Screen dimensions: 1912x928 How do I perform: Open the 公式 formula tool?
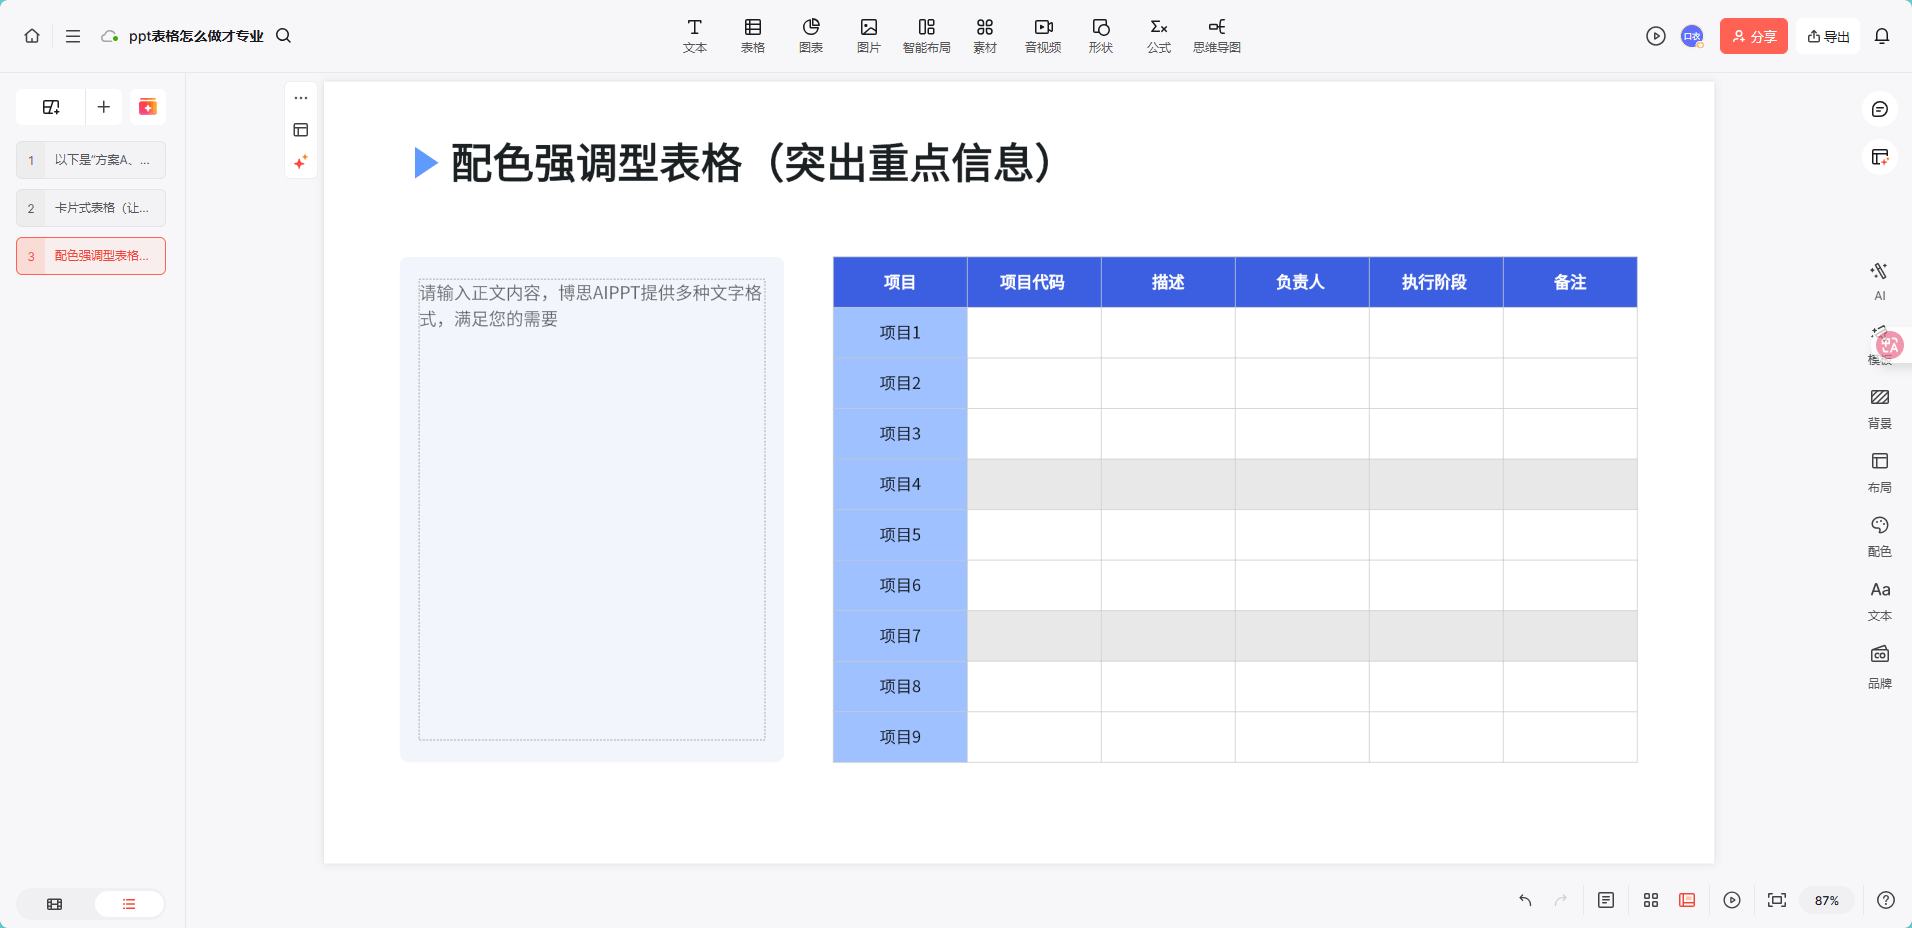point(1157,35)
